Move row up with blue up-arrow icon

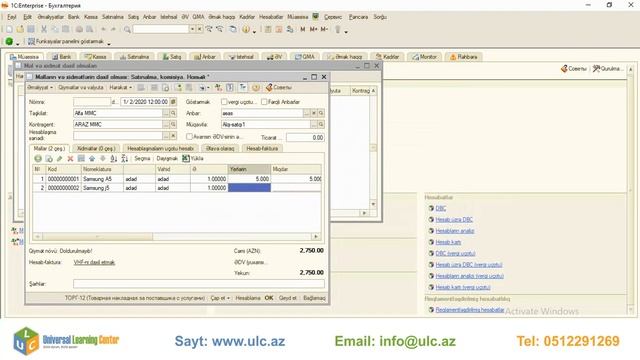coord(92,158)
